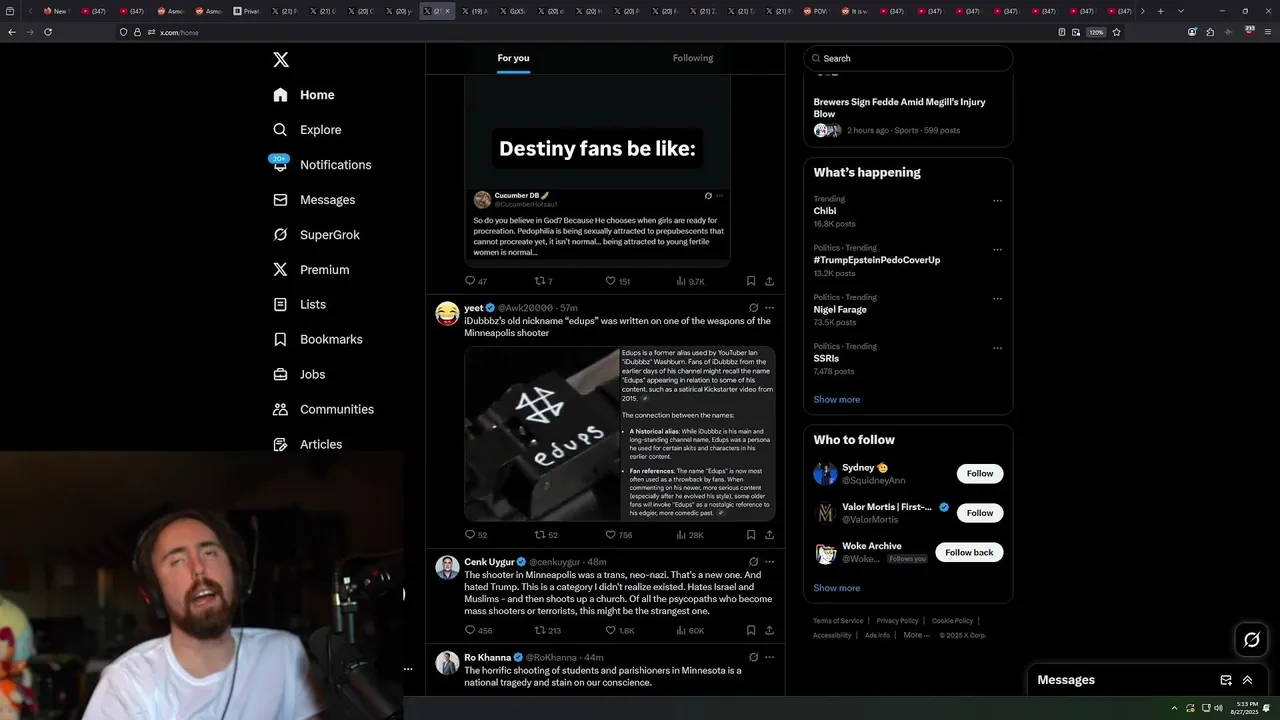1280x720 pixels.
Task: Switch to the Following tab
Action: tap(693, 58)
